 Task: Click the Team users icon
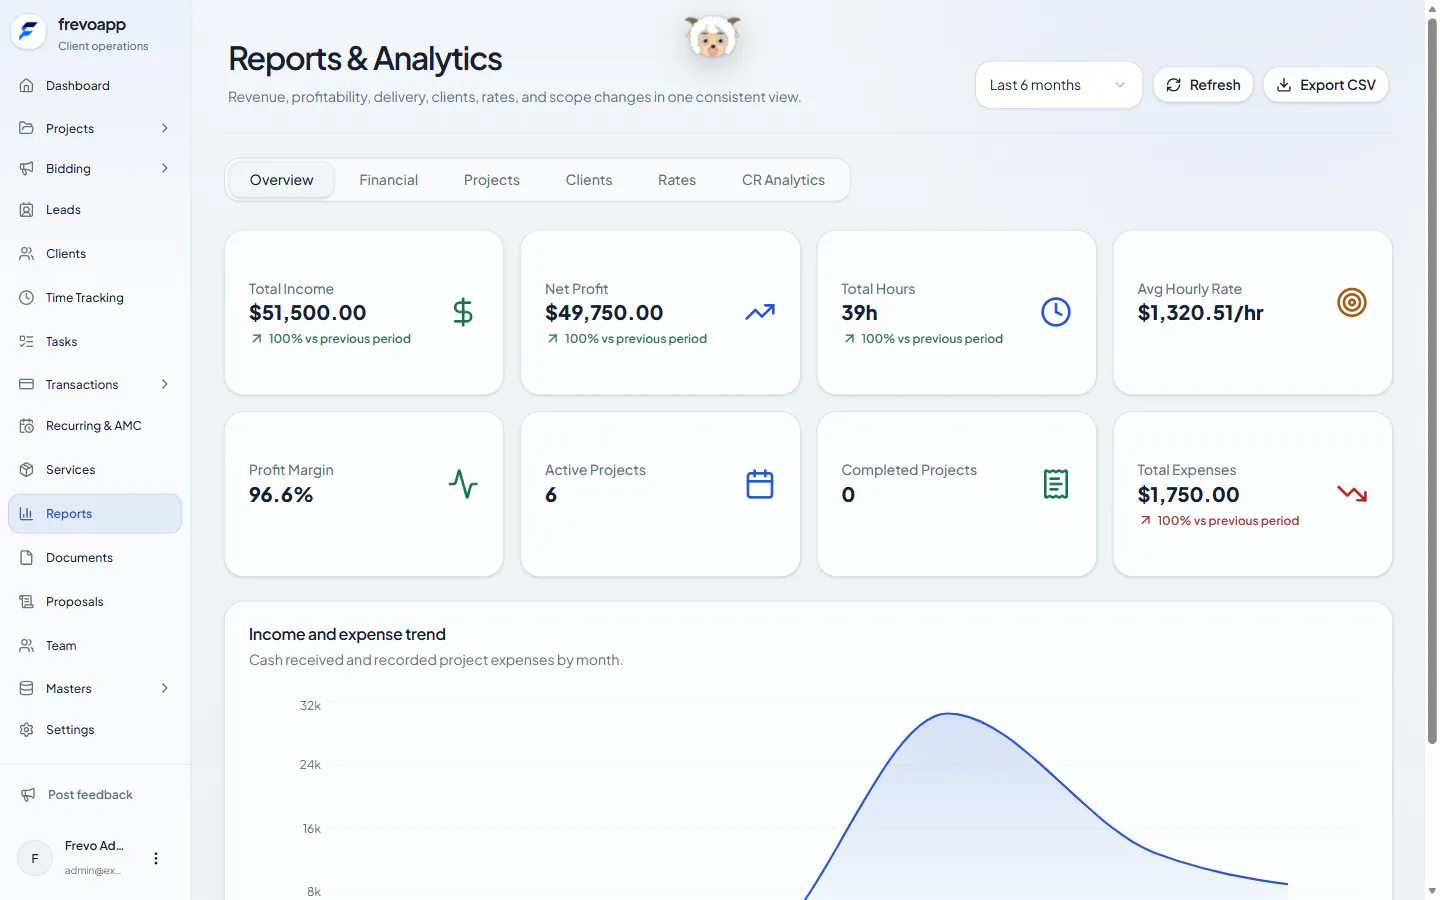click(x=27, y=646)
